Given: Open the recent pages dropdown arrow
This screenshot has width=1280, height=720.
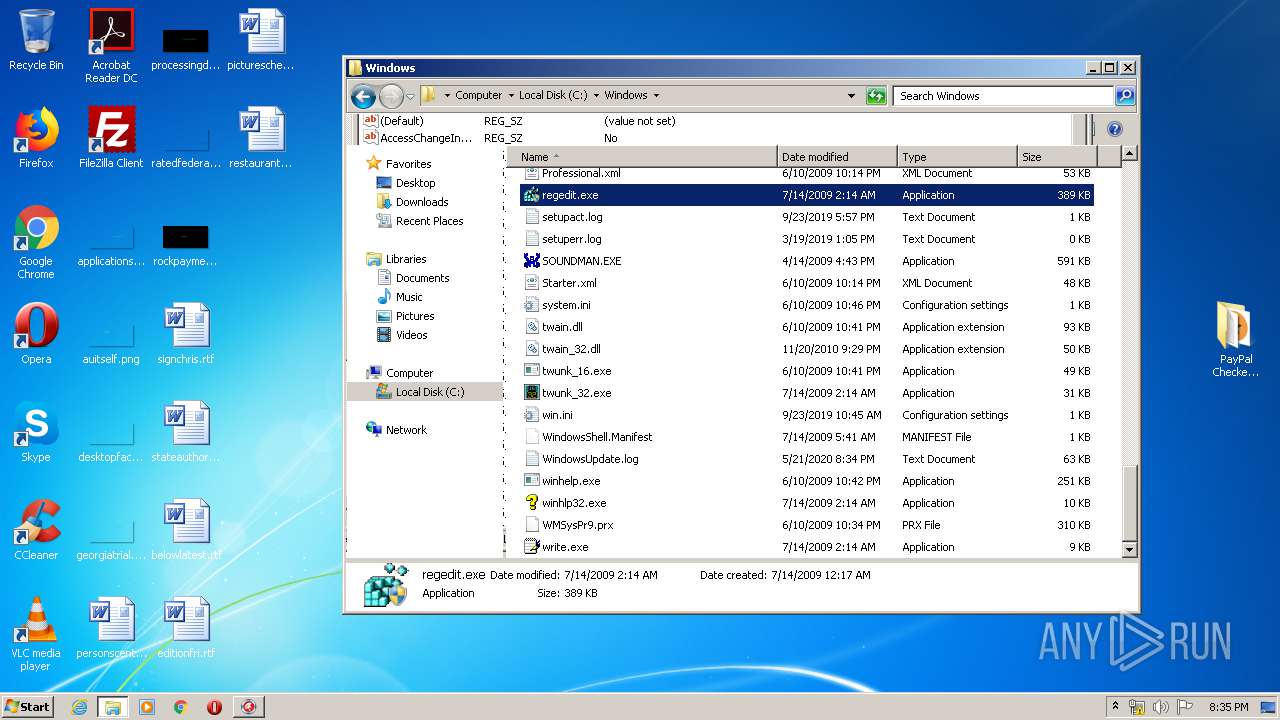Looking at the screenshot, I should 410,97.
